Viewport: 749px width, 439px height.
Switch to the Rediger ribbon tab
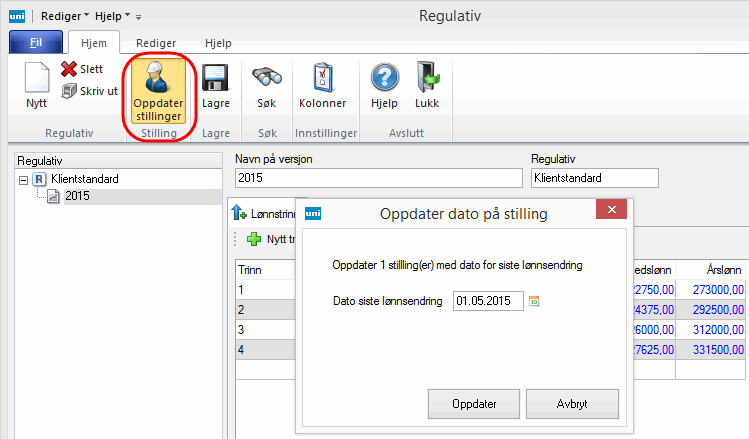[156, 44]
